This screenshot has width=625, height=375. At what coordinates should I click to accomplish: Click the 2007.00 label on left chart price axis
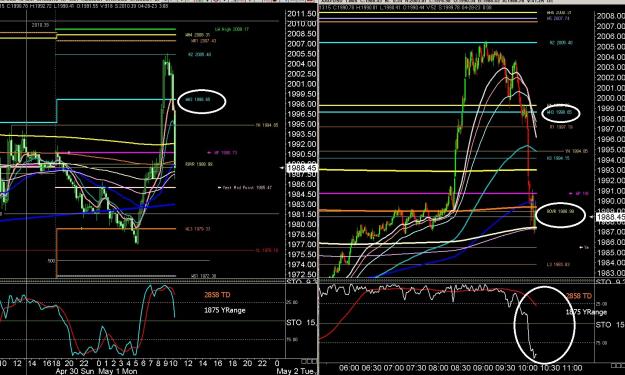pyautogui.click(x=302, y=44)
